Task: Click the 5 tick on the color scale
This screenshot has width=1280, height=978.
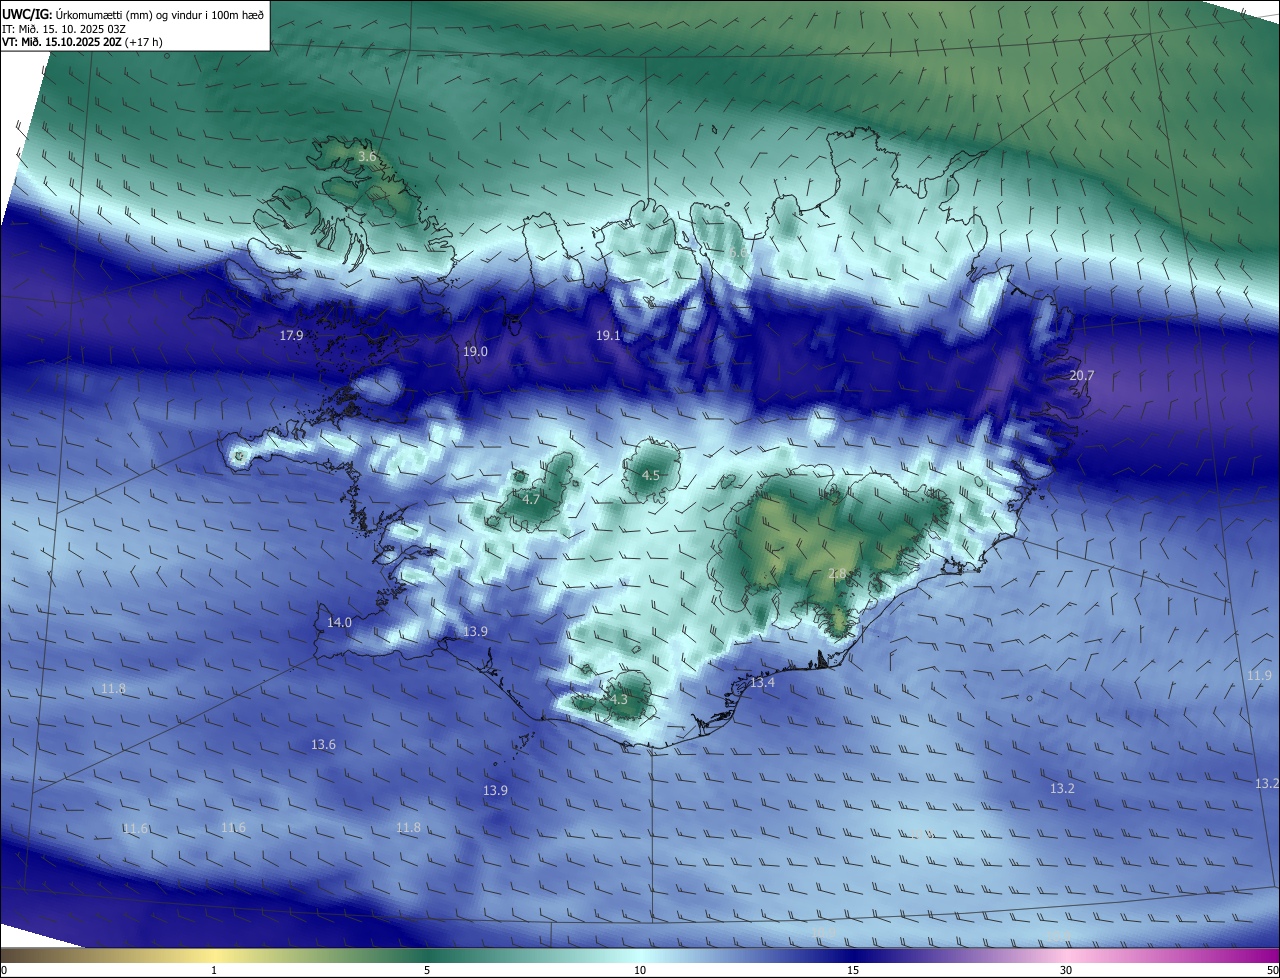Action: pos(427,971)
